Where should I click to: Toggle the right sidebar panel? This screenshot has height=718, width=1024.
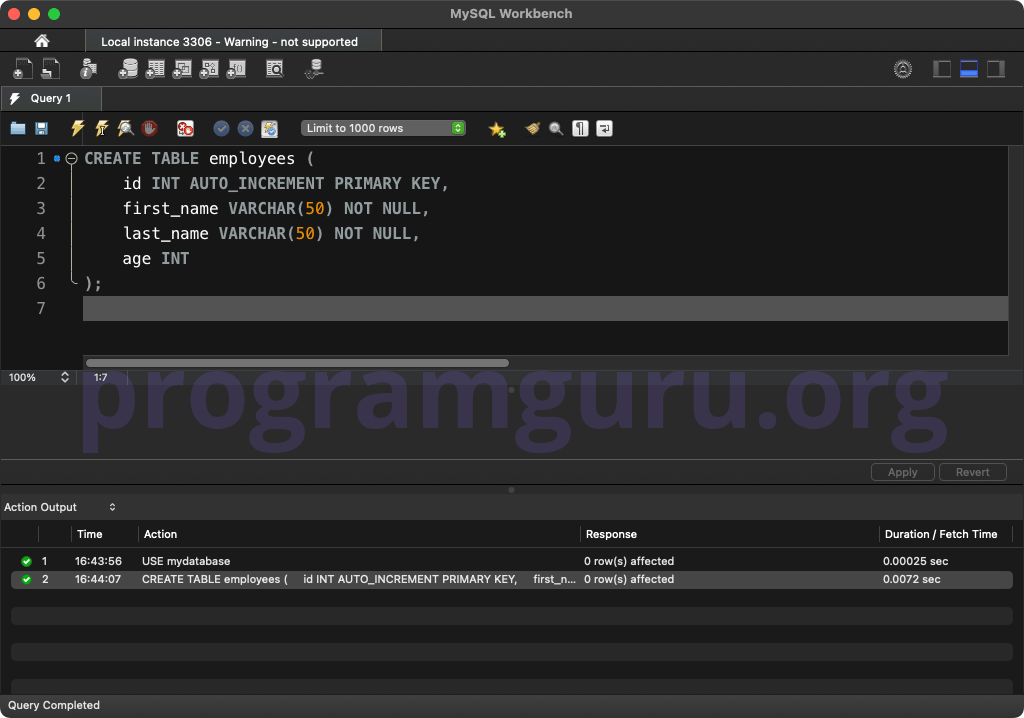[995, 69]
